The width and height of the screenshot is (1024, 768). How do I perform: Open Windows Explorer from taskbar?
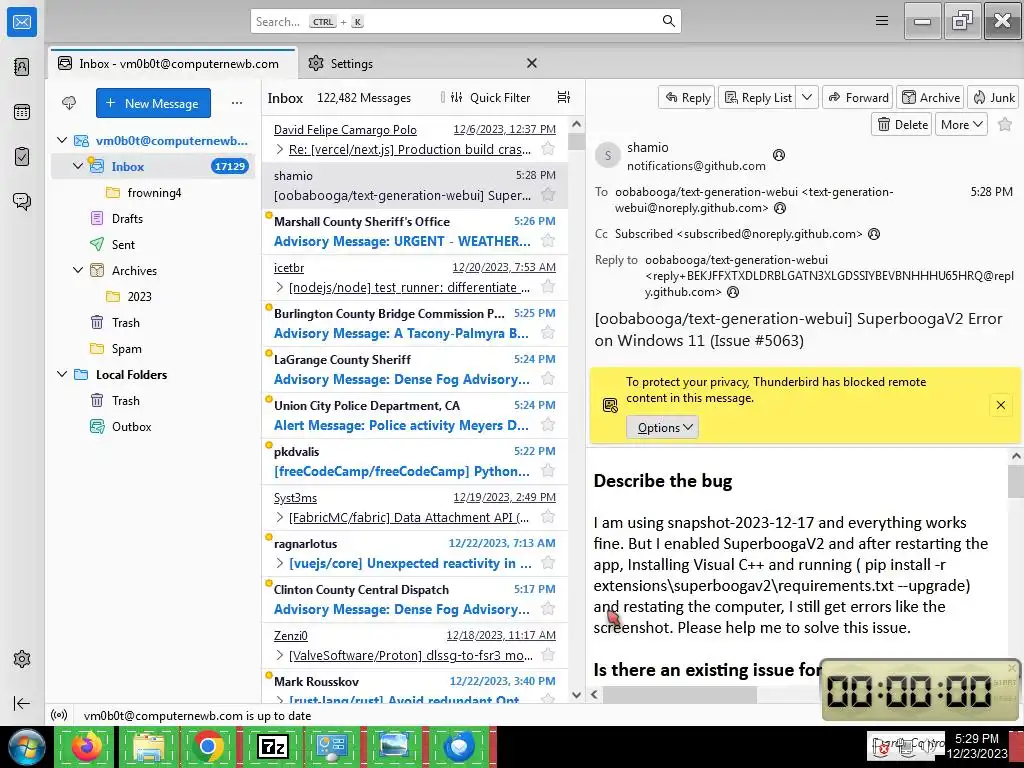pos(148,746)
